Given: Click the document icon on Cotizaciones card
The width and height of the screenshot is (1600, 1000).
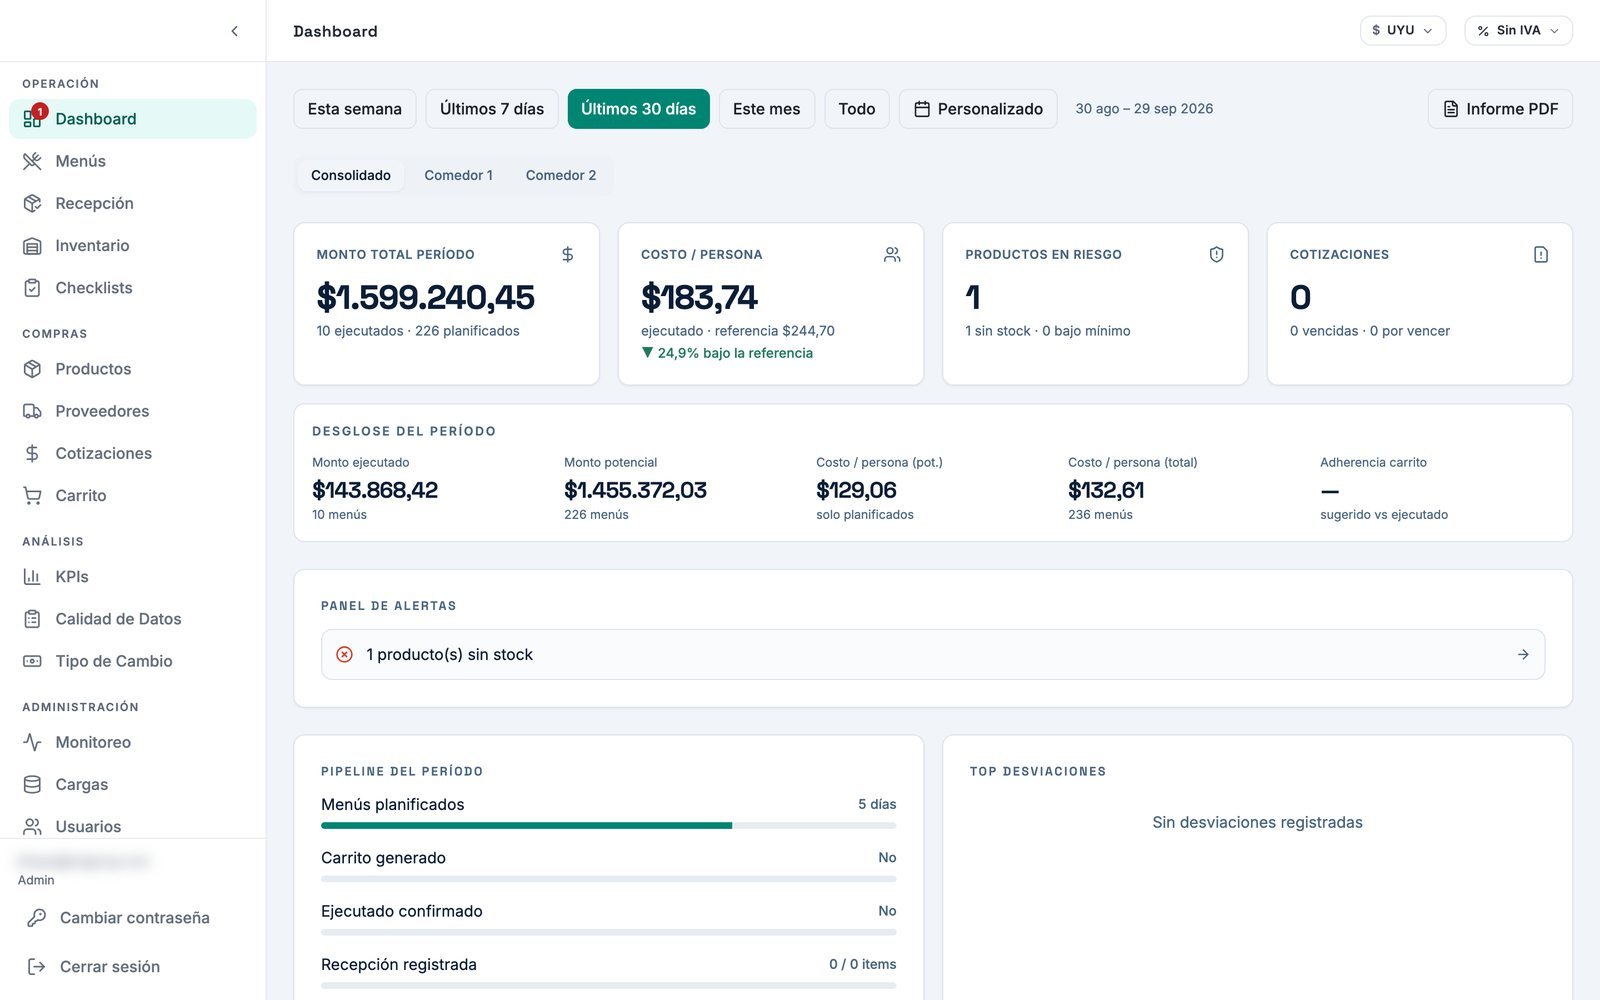Looking at the screenshot, I should tap(1541, 255).
